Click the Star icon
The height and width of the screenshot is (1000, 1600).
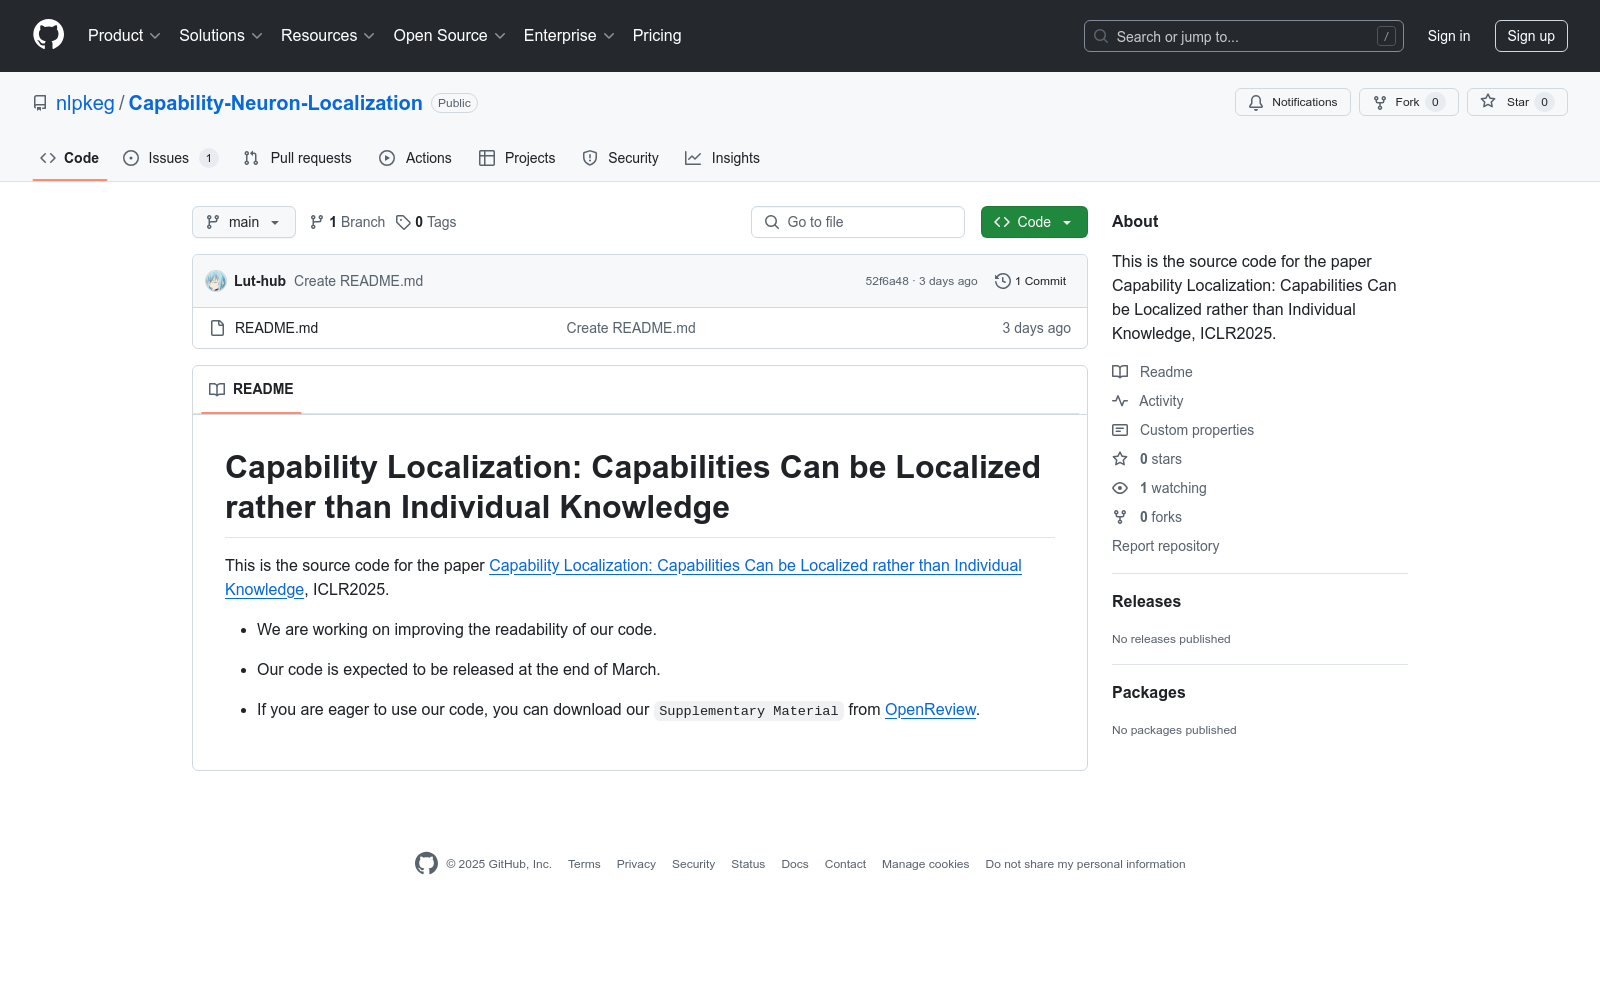point(1488,102)
